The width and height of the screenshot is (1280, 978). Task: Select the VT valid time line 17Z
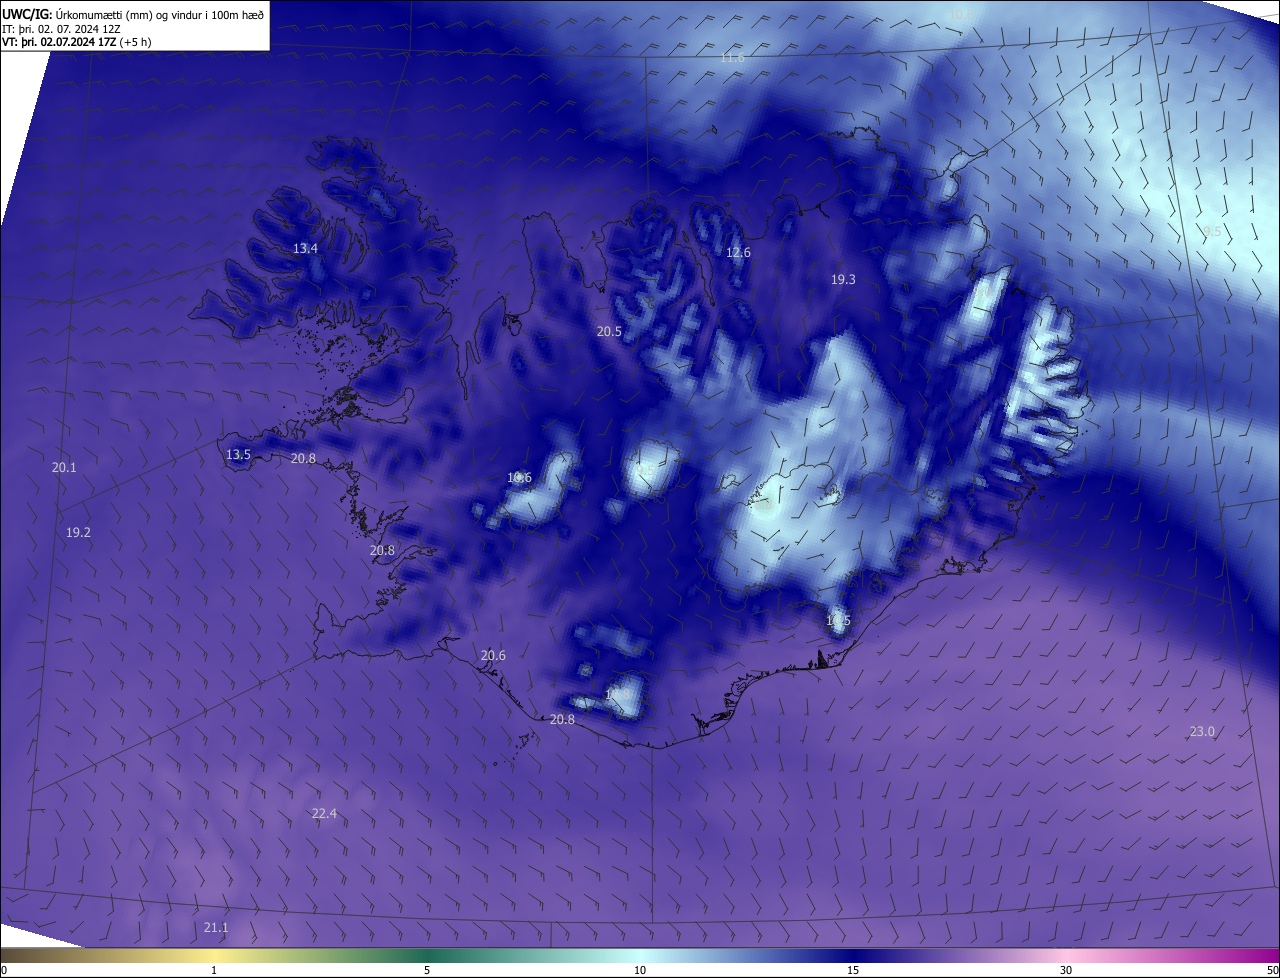coord(79,42)
